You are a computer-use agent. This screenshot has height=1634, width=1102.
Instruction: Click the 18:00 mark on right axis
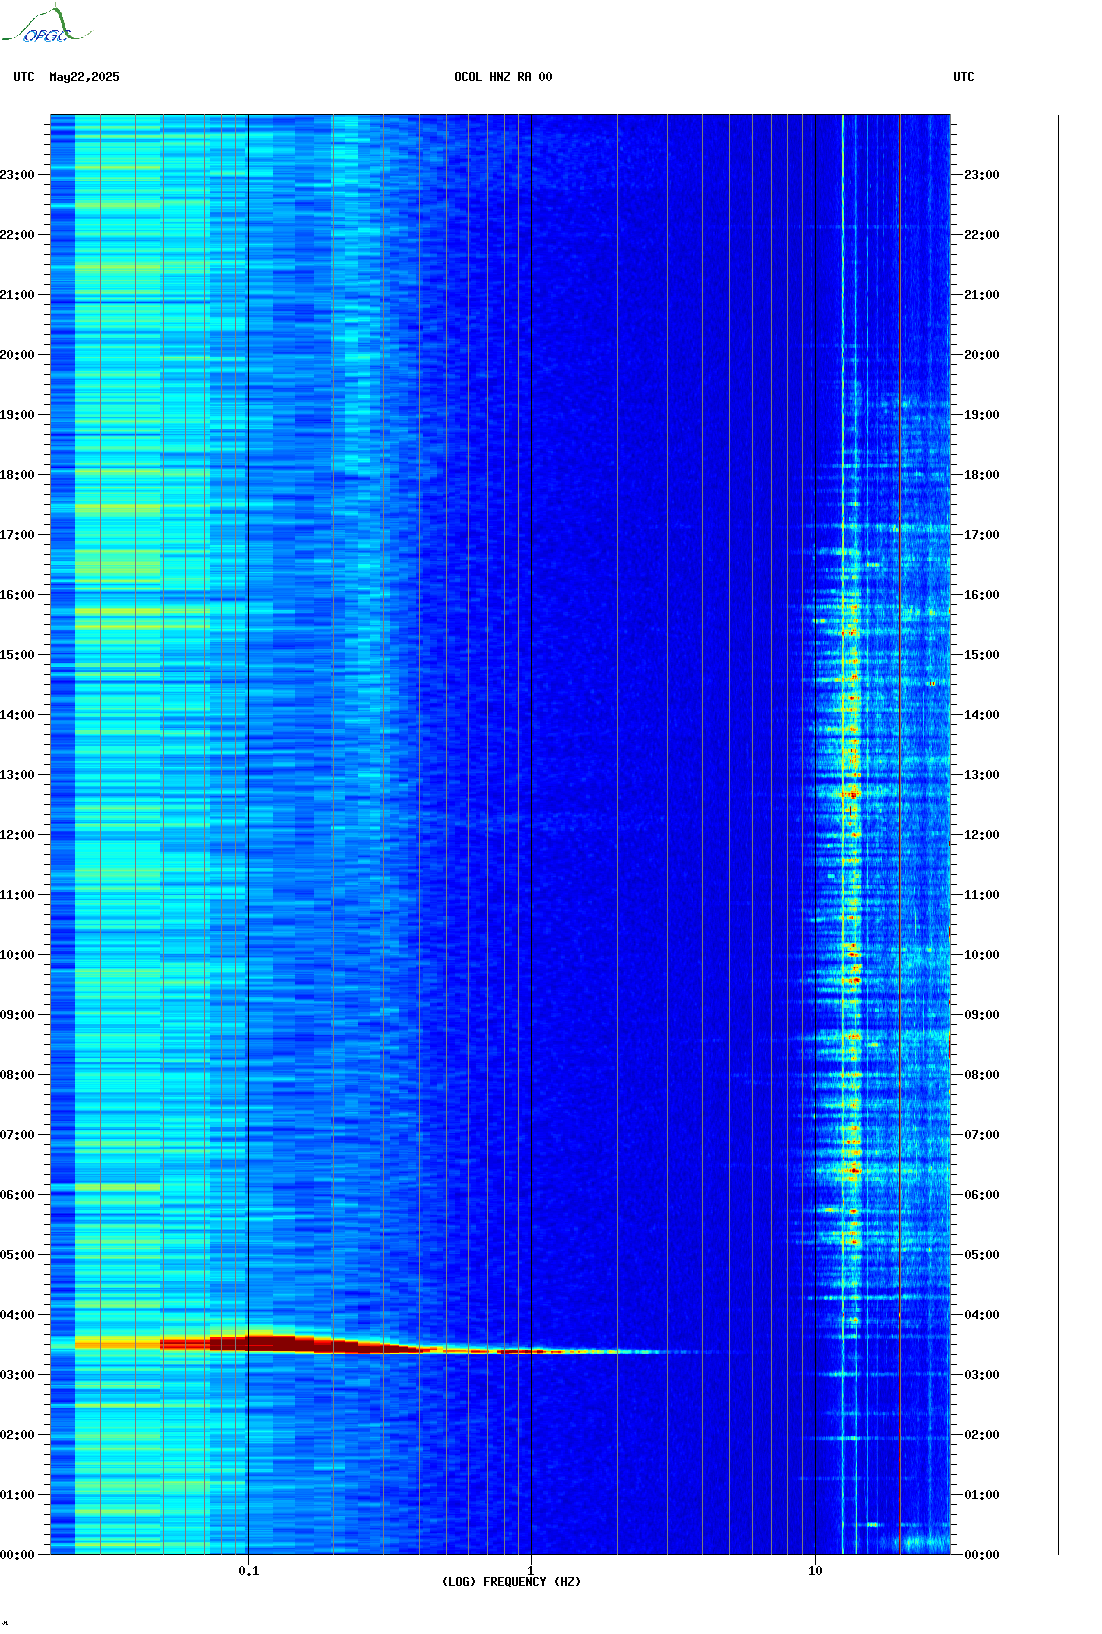coord(981,475)
